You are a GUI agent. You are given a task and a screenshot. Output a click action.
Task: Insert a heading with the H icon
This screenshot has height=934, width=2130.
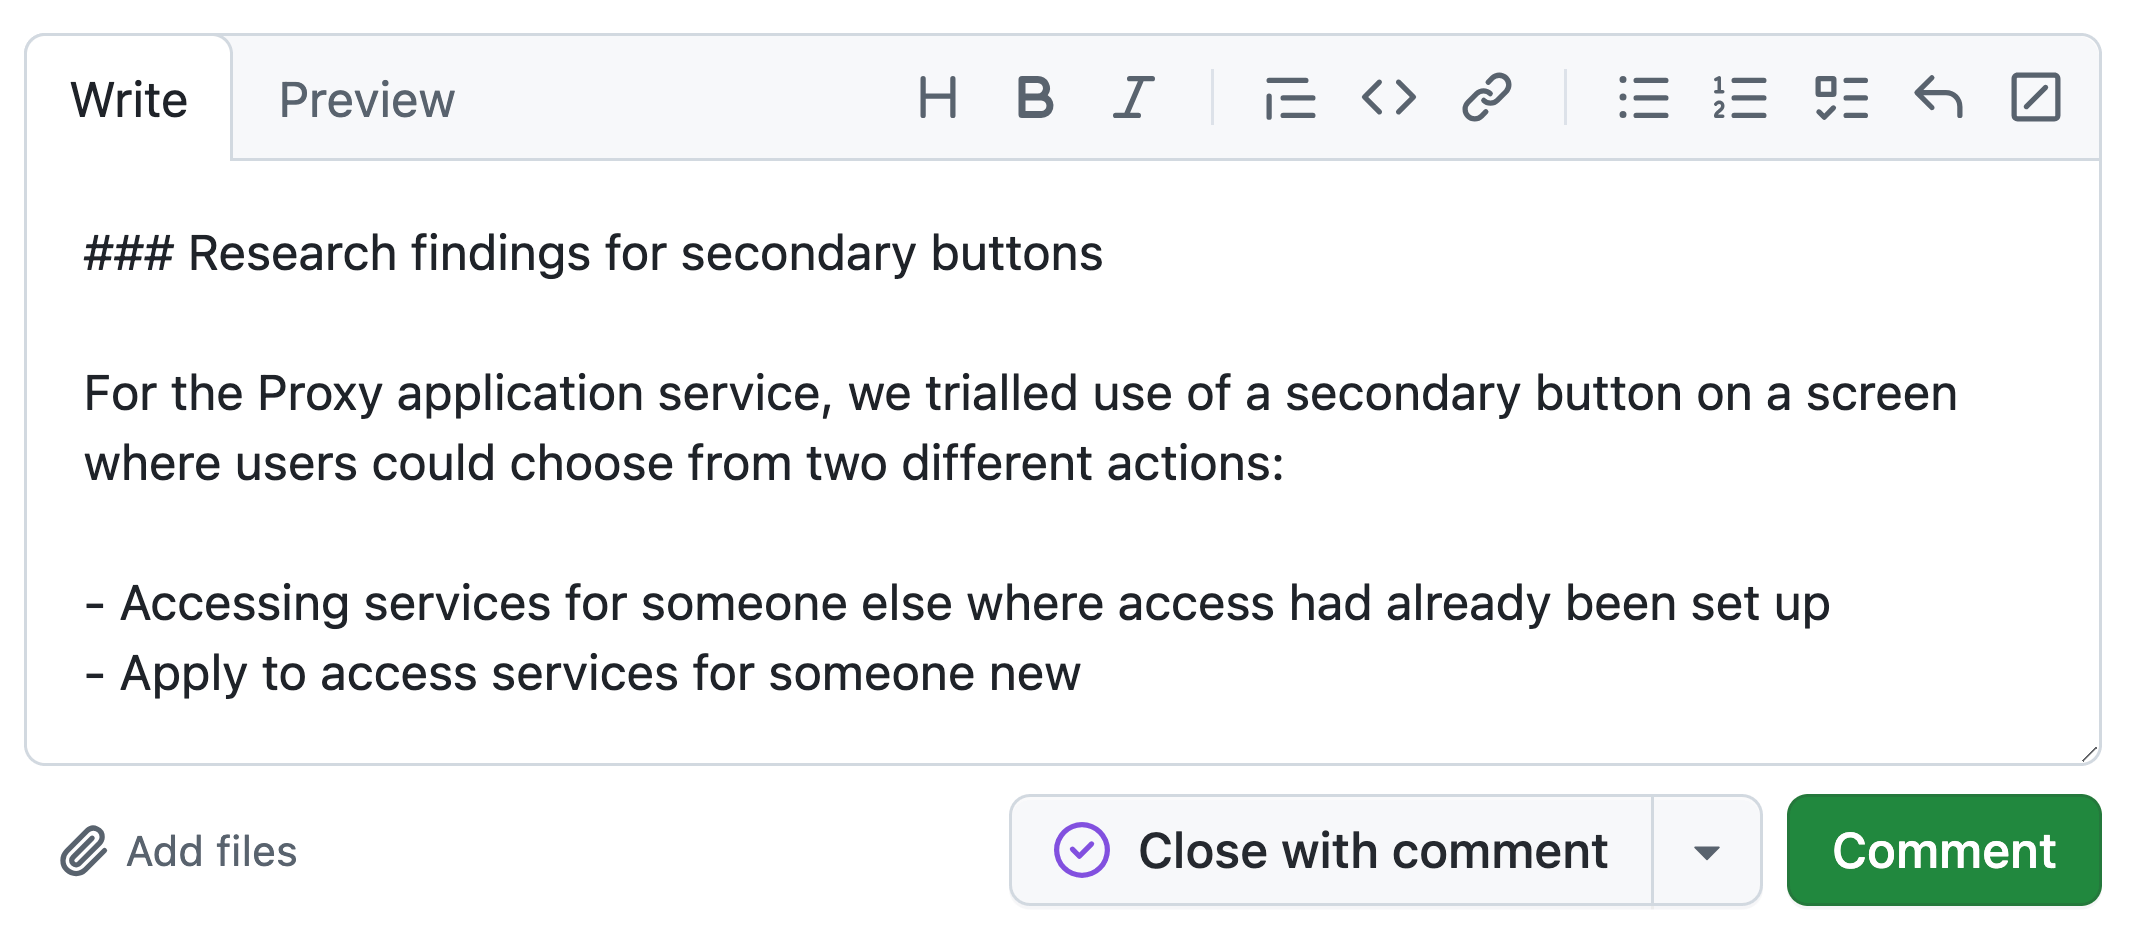pos(938,98)
